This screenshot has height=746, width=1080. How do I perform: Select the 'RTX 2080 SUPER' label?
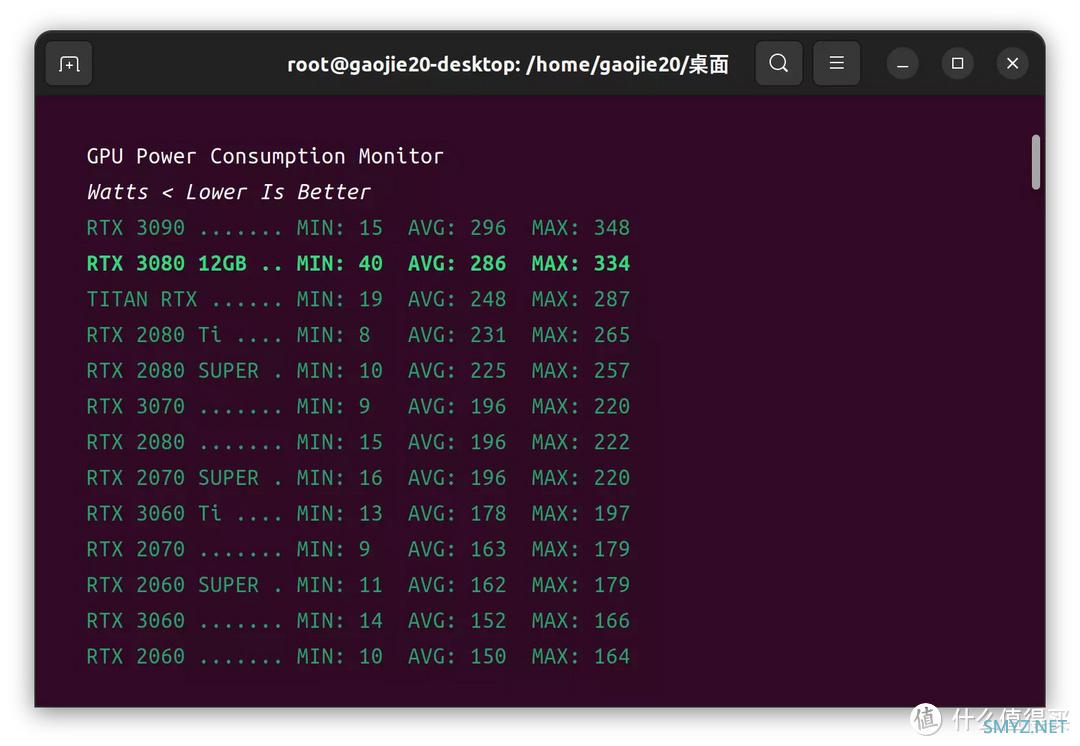173,371
